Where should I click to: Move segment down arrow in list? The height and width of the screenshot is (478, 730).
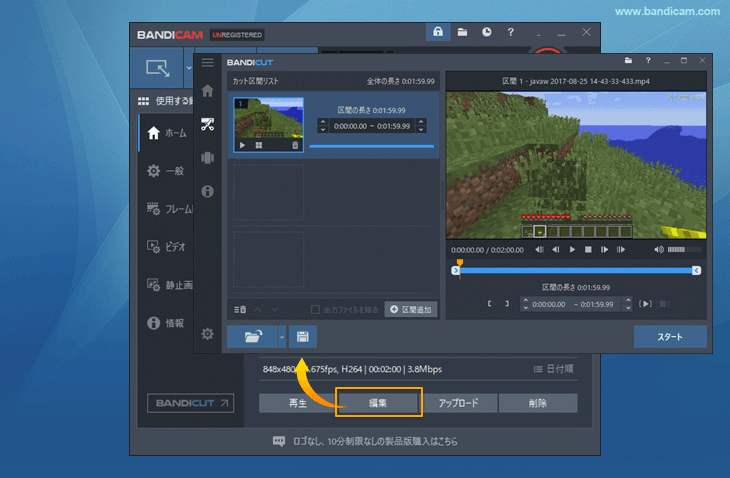click(275, 310)
